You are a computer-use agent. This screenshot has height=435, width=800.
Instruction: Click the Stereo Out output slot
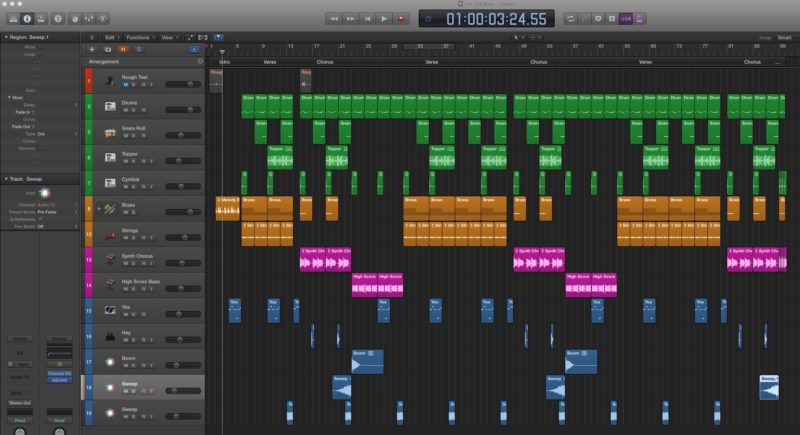[x=20, y=403]
